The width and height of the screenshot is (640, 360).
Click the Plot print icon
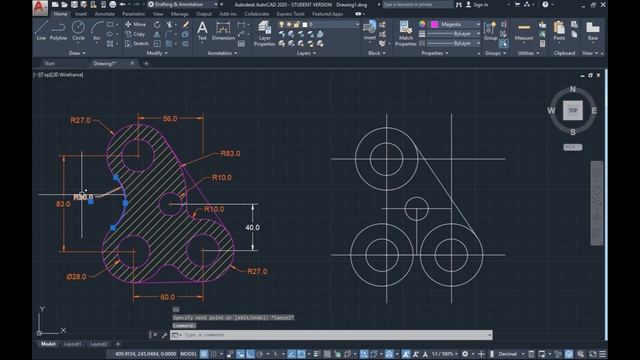(x=113, y=4)
